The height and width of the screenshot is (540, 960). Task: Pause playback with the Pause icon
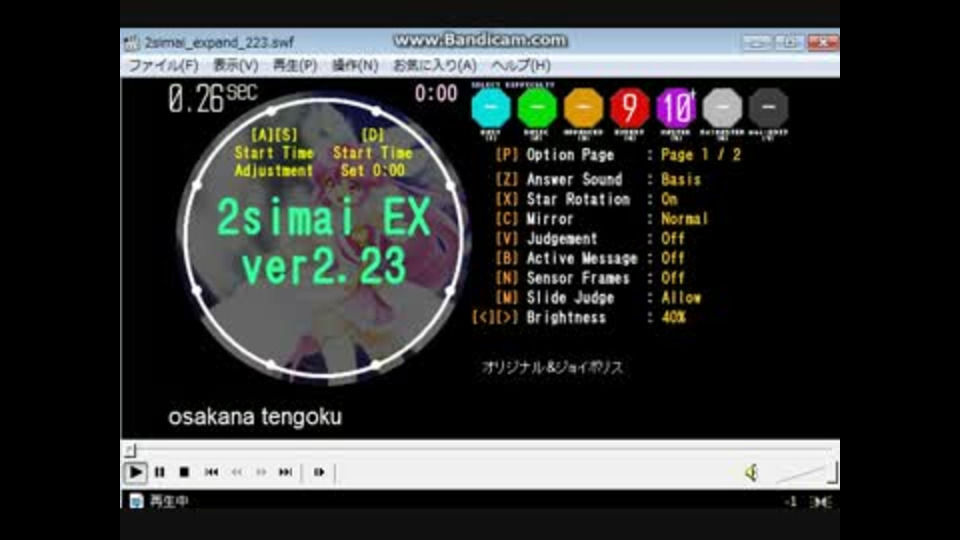click(160, 472)
